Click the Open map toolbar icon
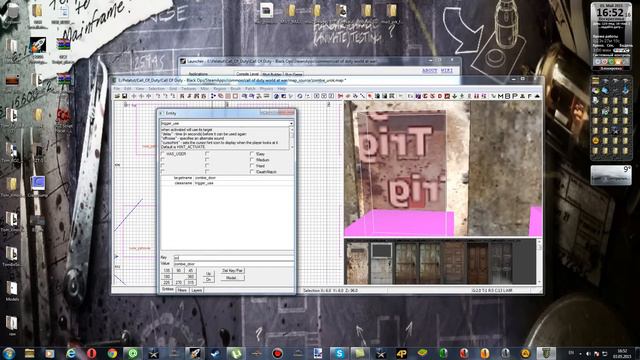This screenshot has width=640, height=360. (117, 96)
